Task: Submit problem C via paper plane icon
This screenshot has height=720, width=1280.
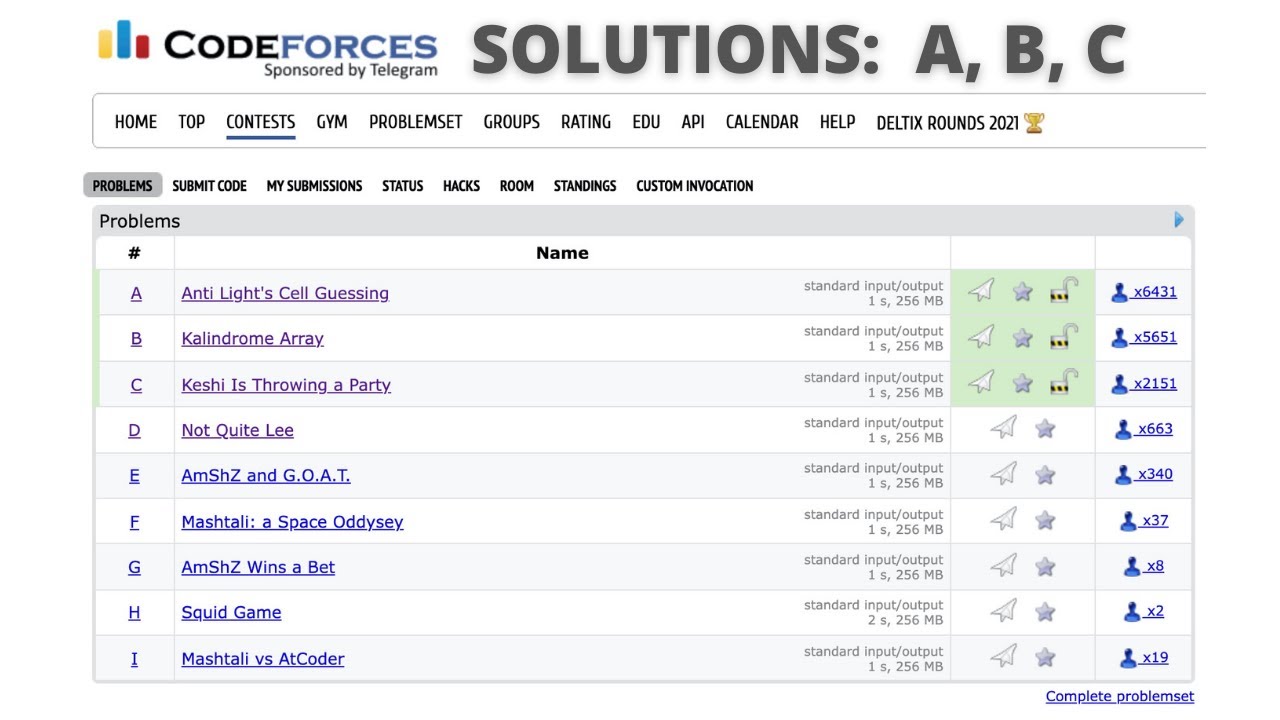Action: (x=981, y=383)
